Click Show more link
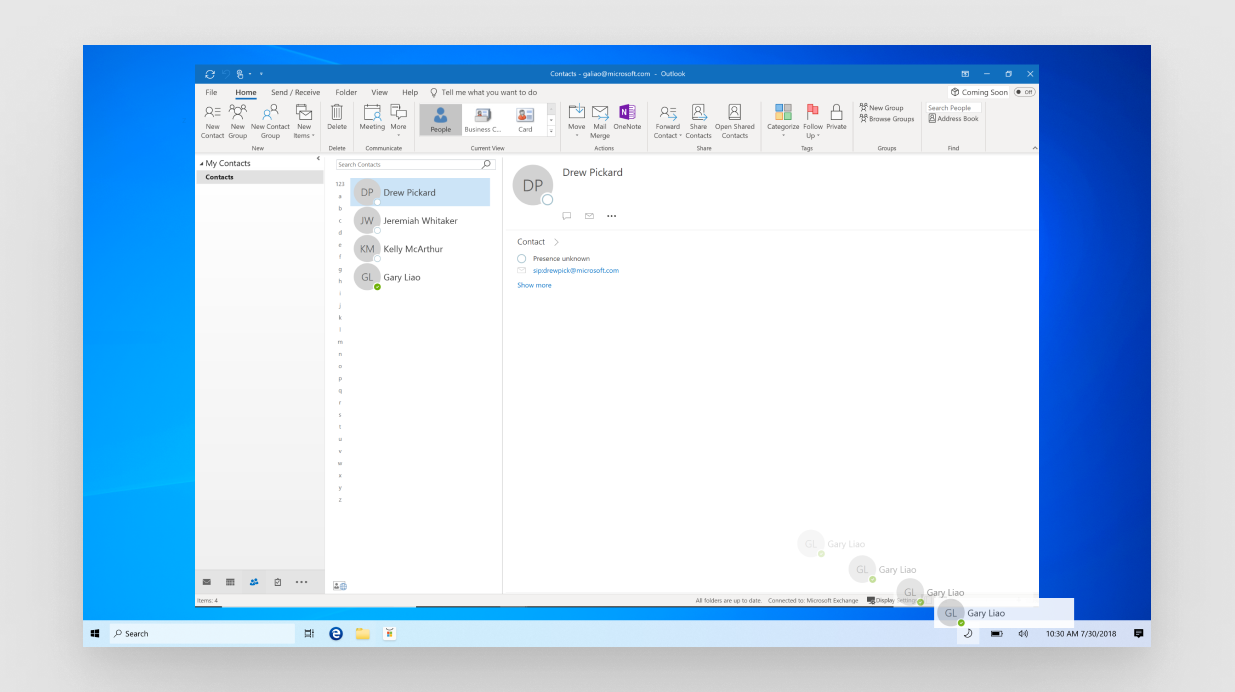This screenshot has height=692, width=1235. [x=534, y=285]
